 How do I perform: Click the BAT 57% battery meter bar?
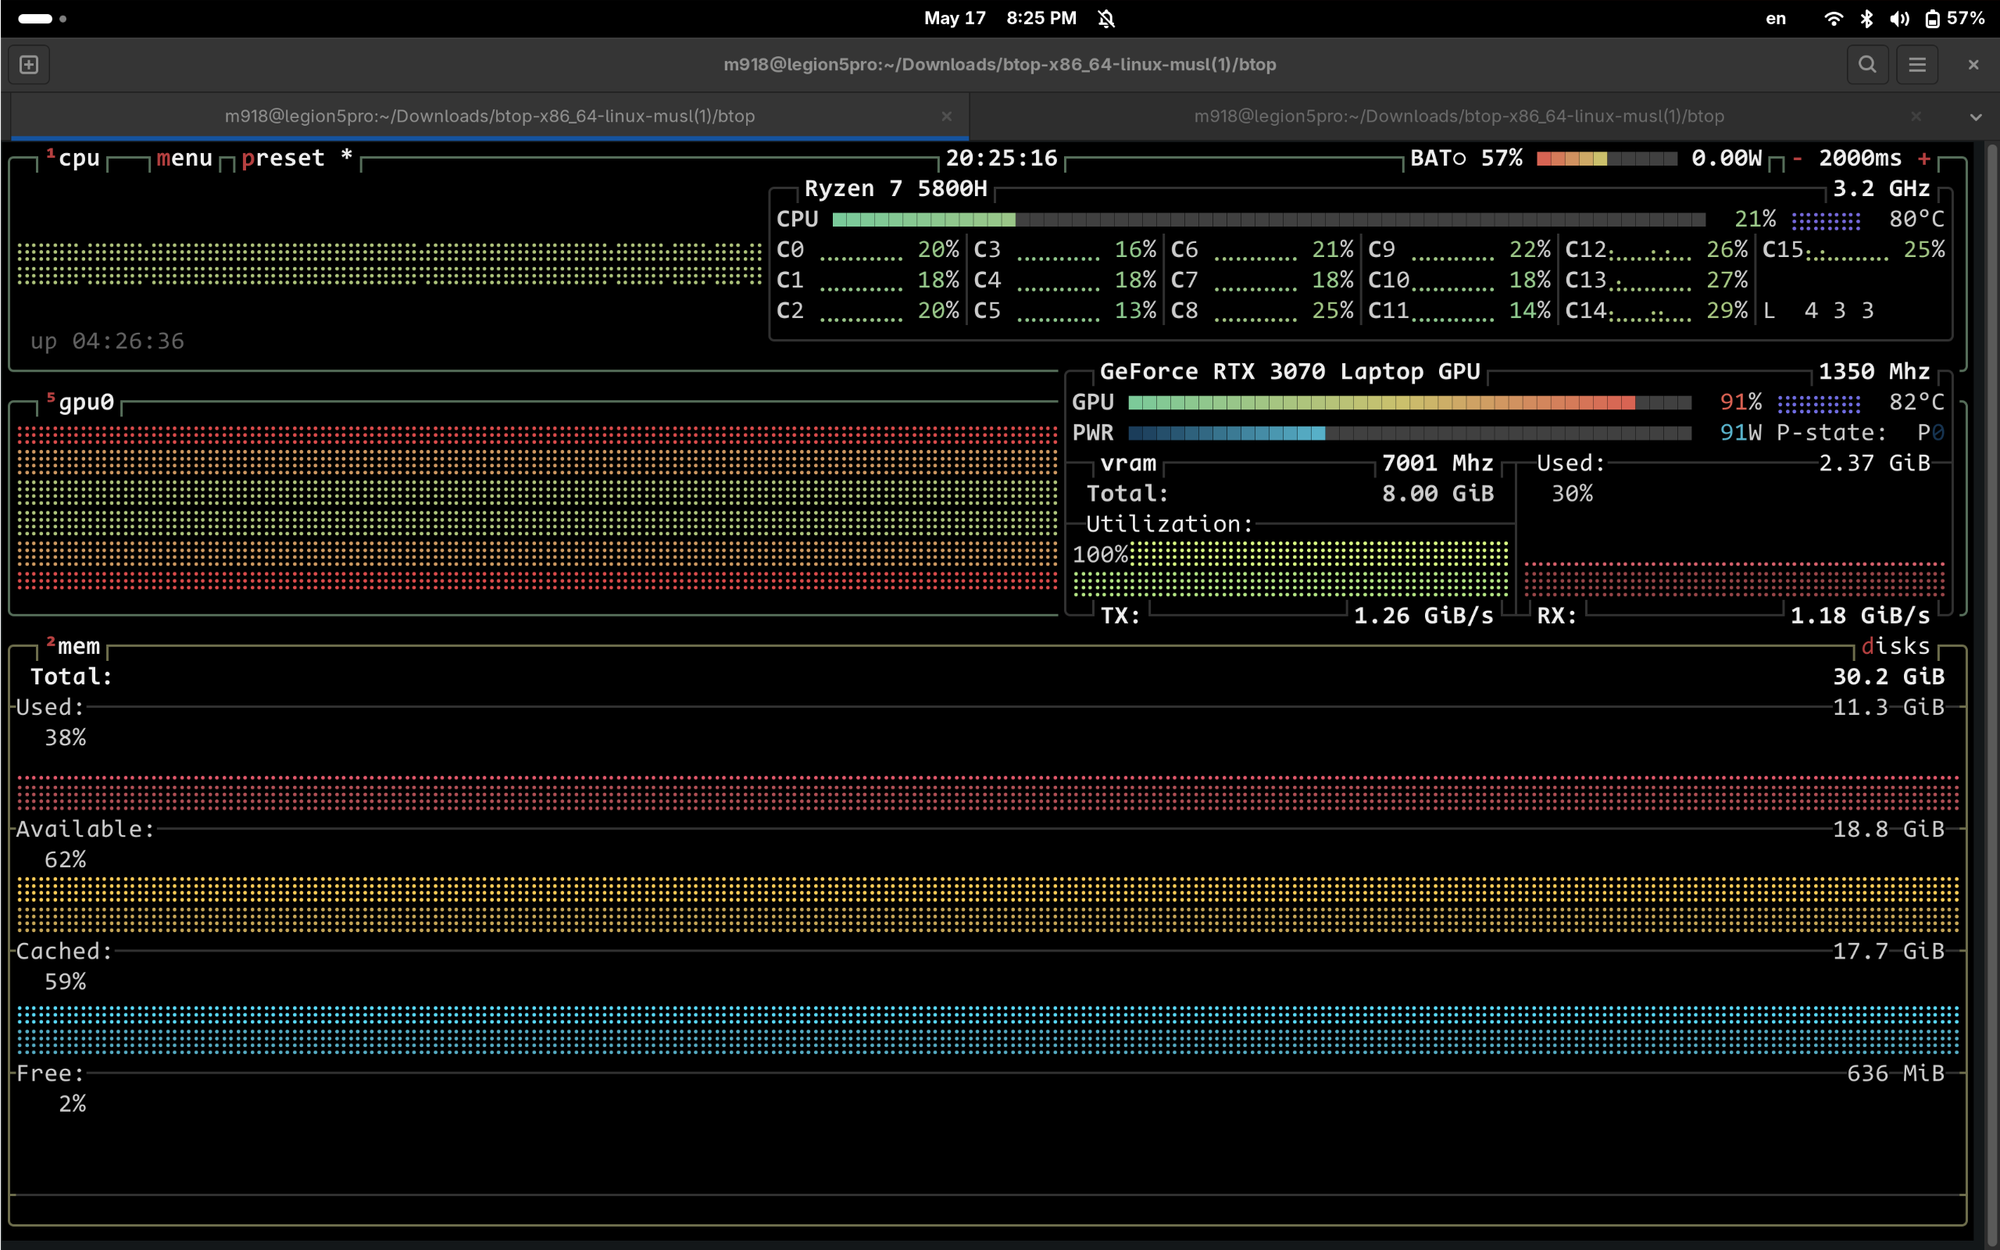(1606, 158)
